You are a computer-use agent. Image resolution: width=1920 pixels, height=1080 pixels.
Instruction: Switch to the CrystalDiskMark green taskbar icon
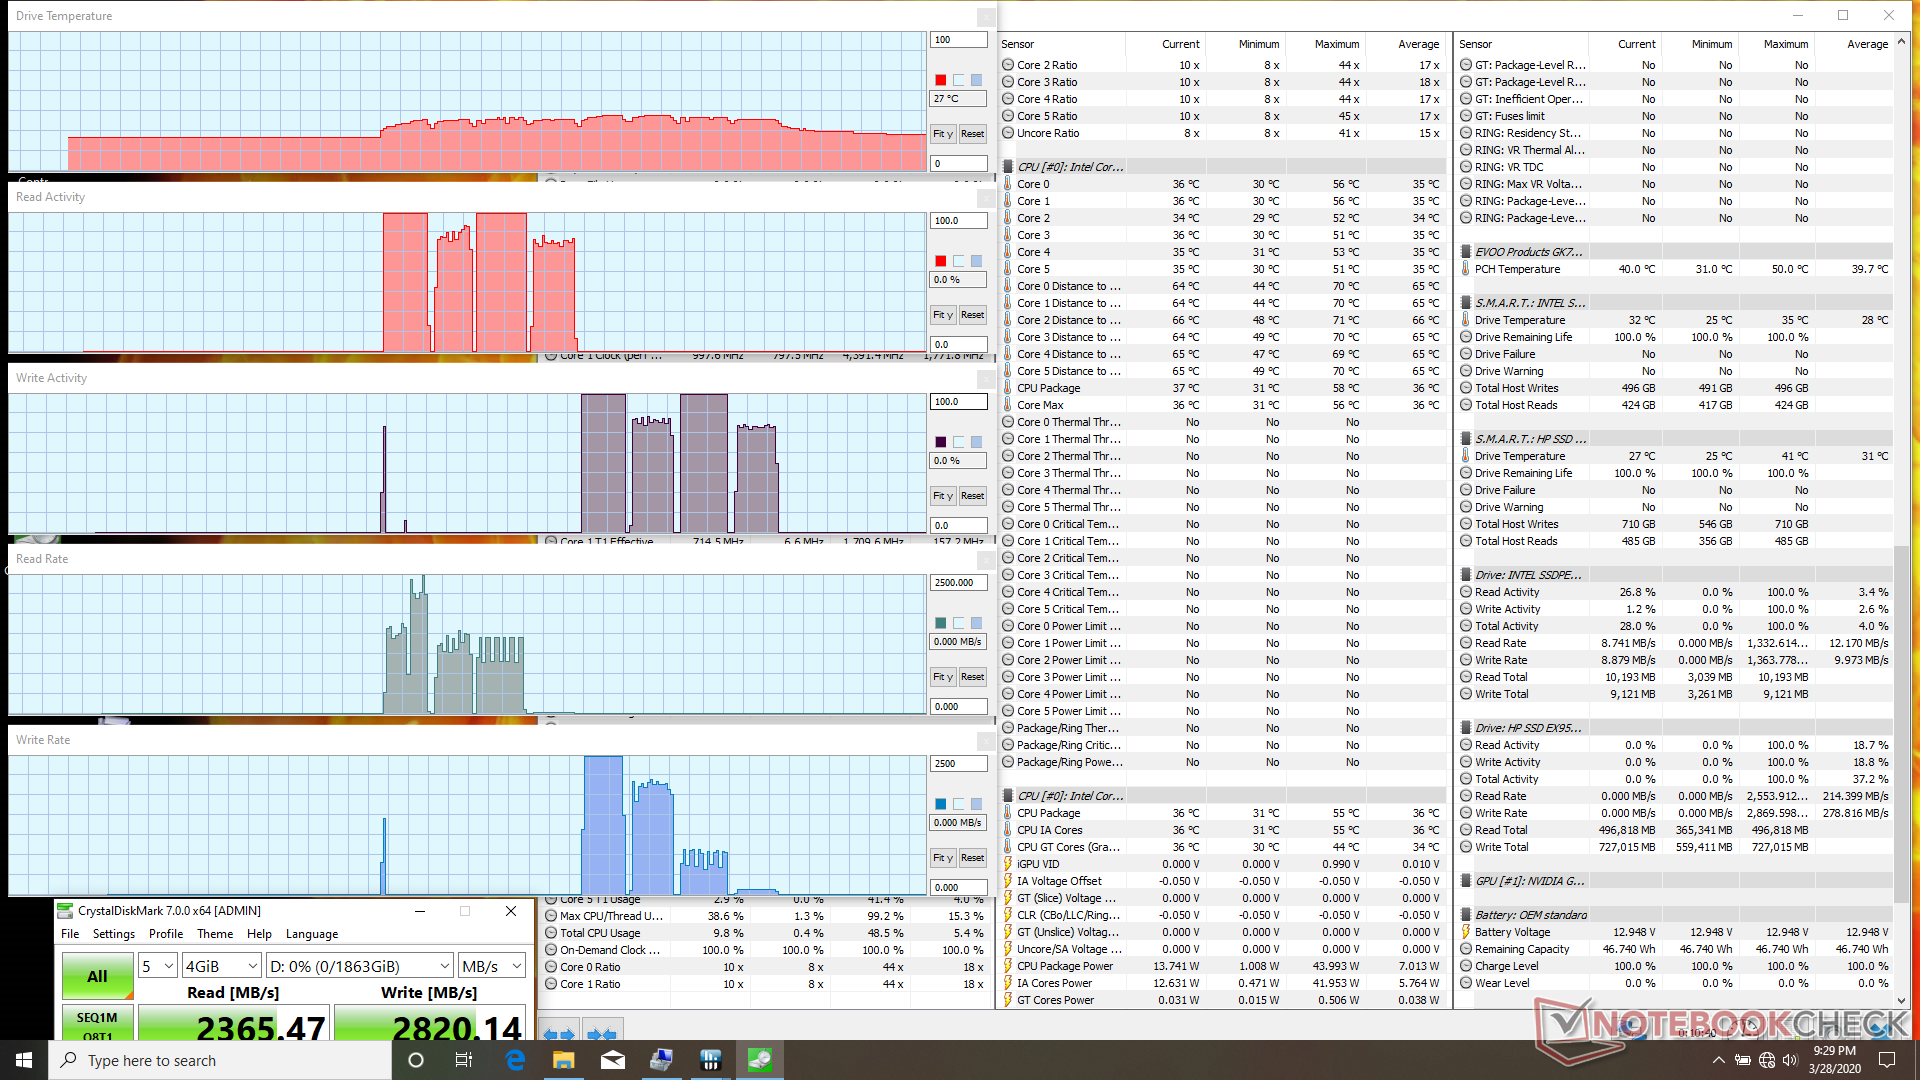[760, 1060]
